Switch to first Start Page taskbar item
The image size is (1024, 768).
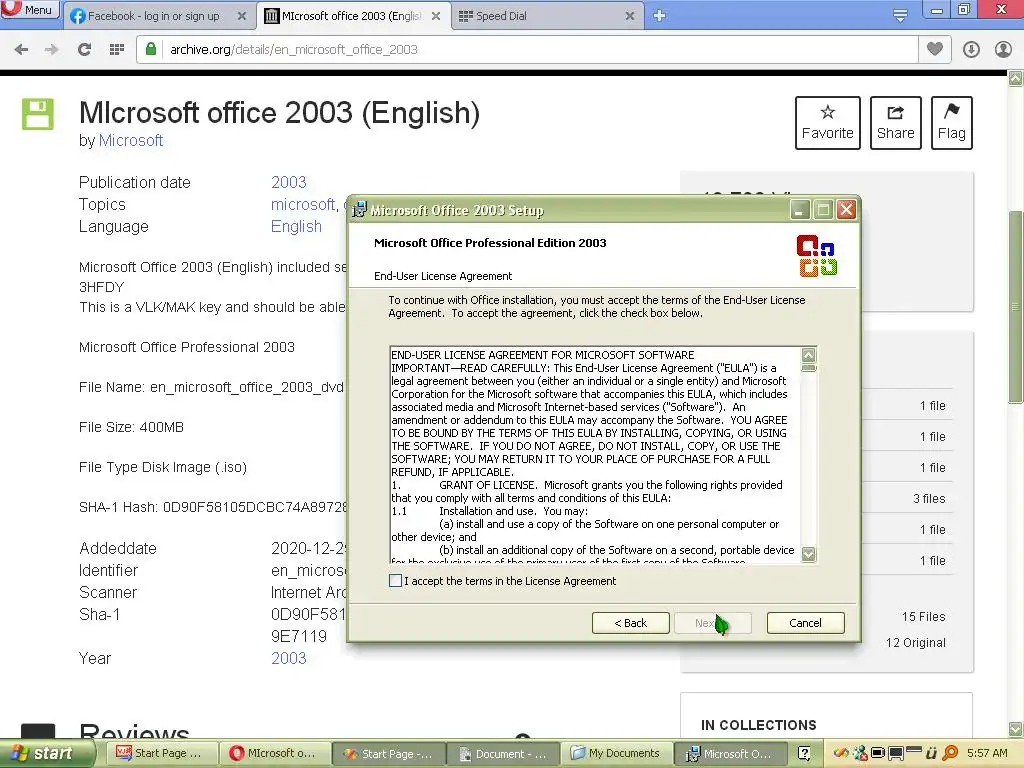(161, 753)
